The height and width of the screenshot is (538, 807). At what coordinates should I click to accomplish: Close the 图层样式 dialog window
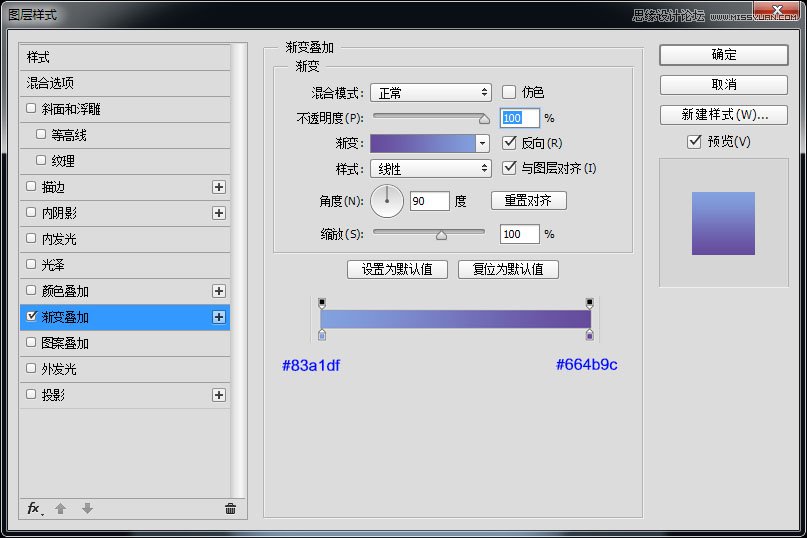coord(777,9)
